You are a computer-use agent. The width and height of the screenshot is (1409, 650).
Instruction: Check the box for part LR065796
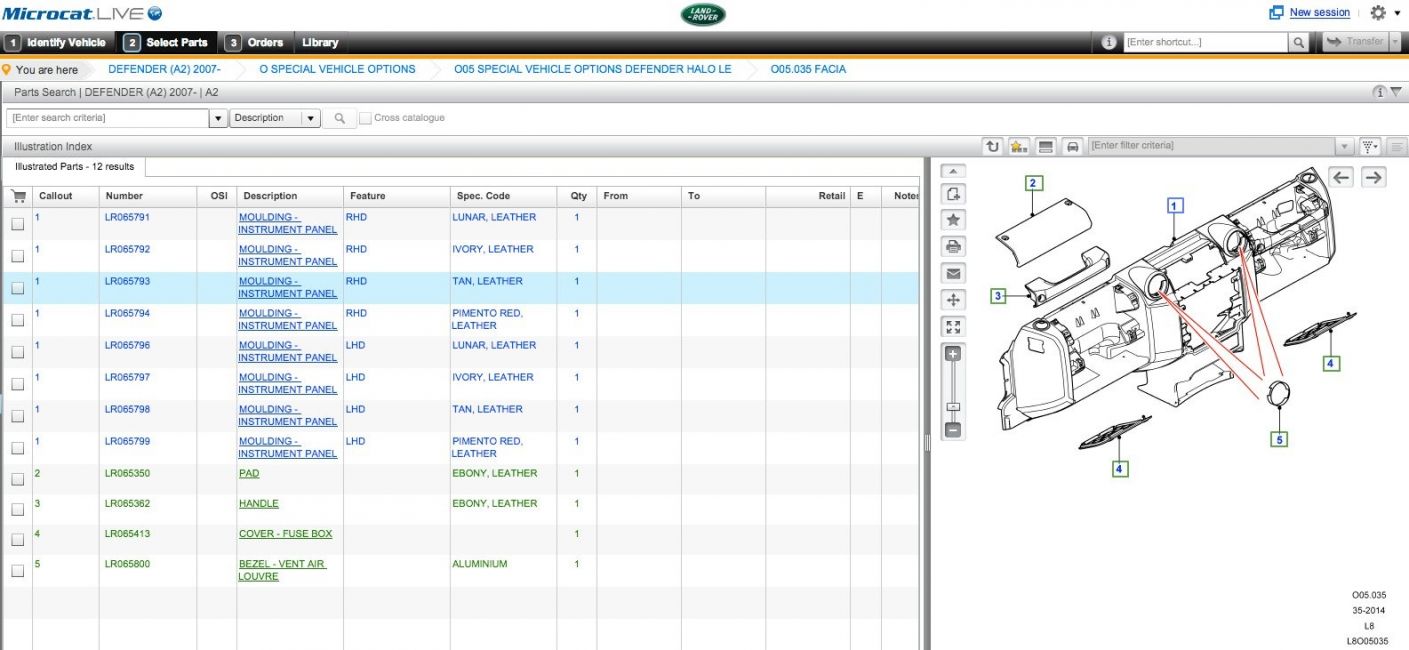click(x=18, y=352)
